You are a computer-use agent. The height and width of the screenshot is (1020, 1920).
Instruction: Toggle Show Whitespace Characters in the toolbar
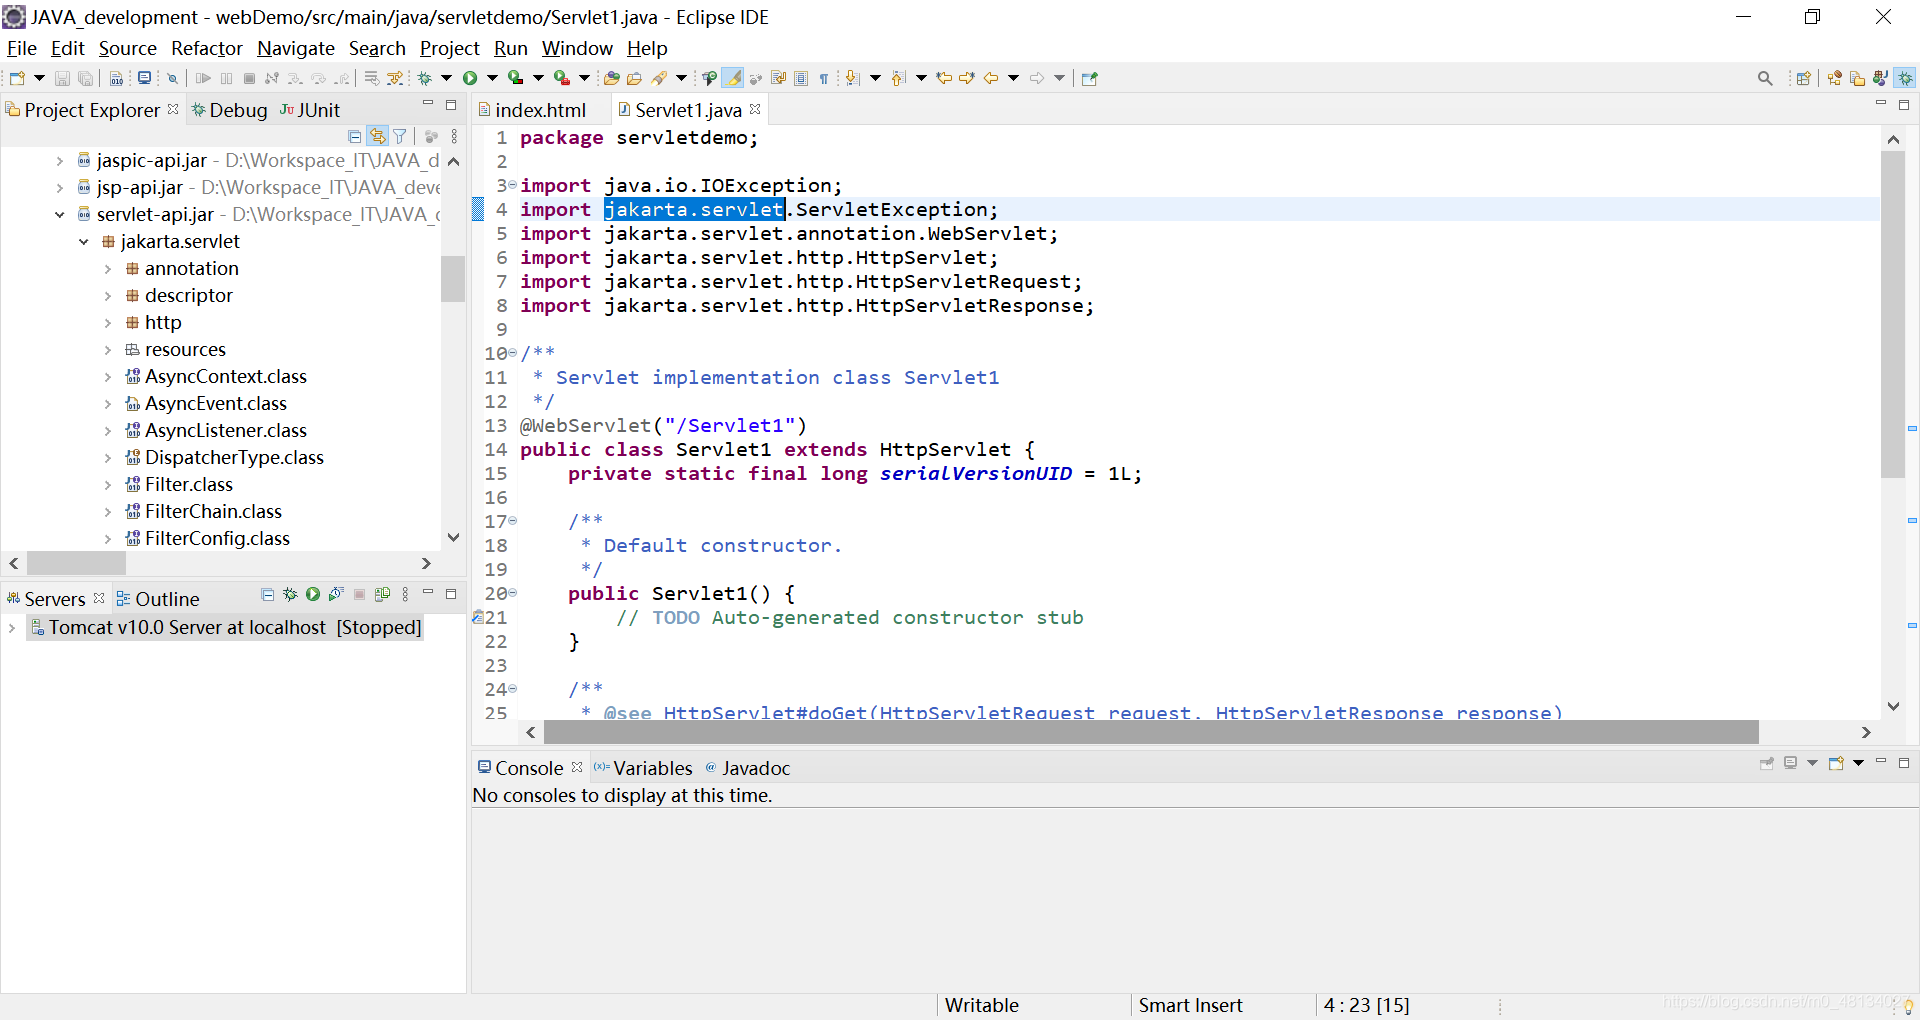click(825, 77)
